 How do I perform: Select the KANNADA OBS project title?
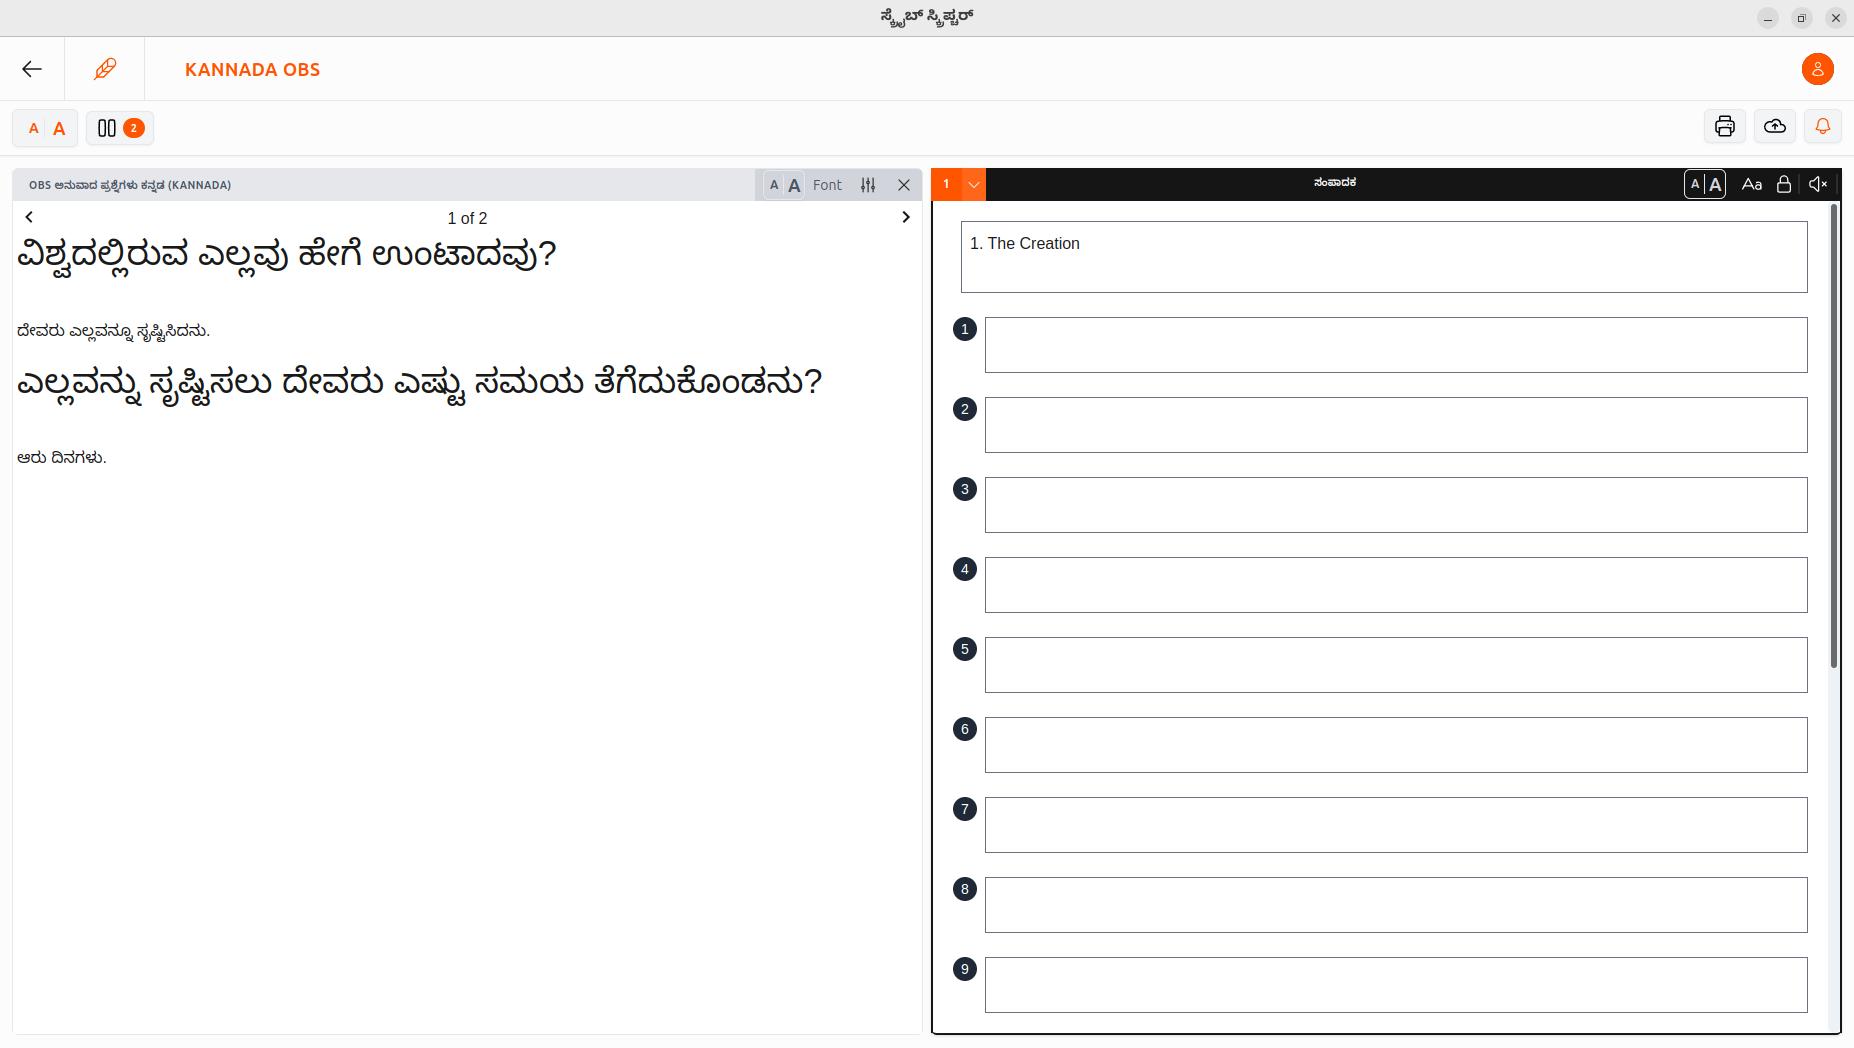tap(252, 69)
